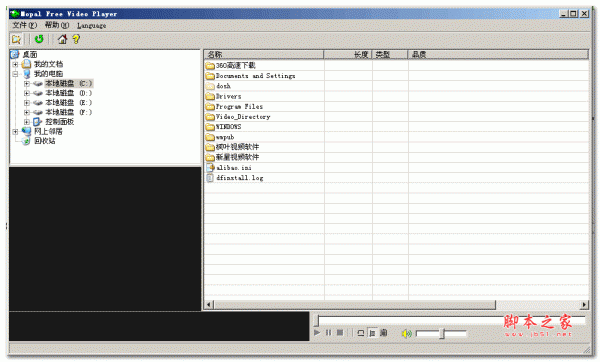Collapse the 我的电脑 tree node

[x=15, y=74]
